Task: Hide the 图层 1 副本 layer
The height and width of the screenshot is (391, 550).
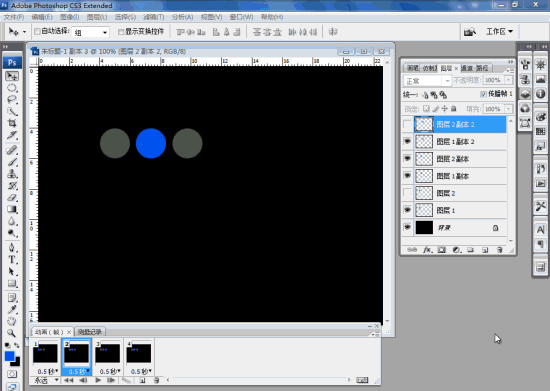Action: pyautogui.click(x=407, y=176)
